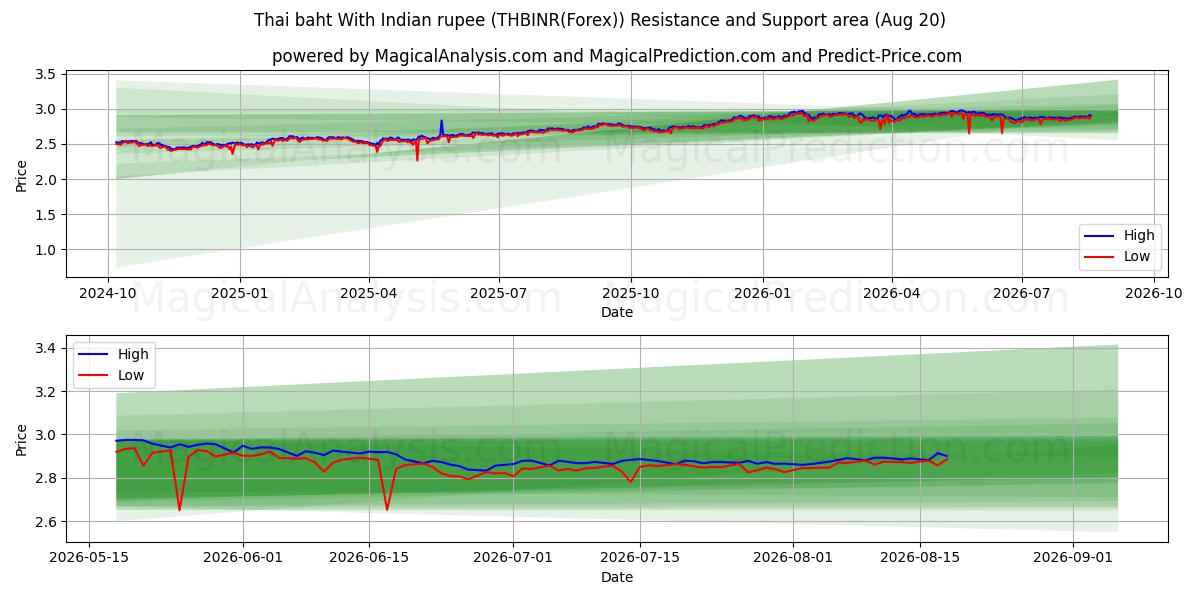The image size is (1200, 600).
Task: Click the '2025-04' tick label on the top chart
Action: 369,293
